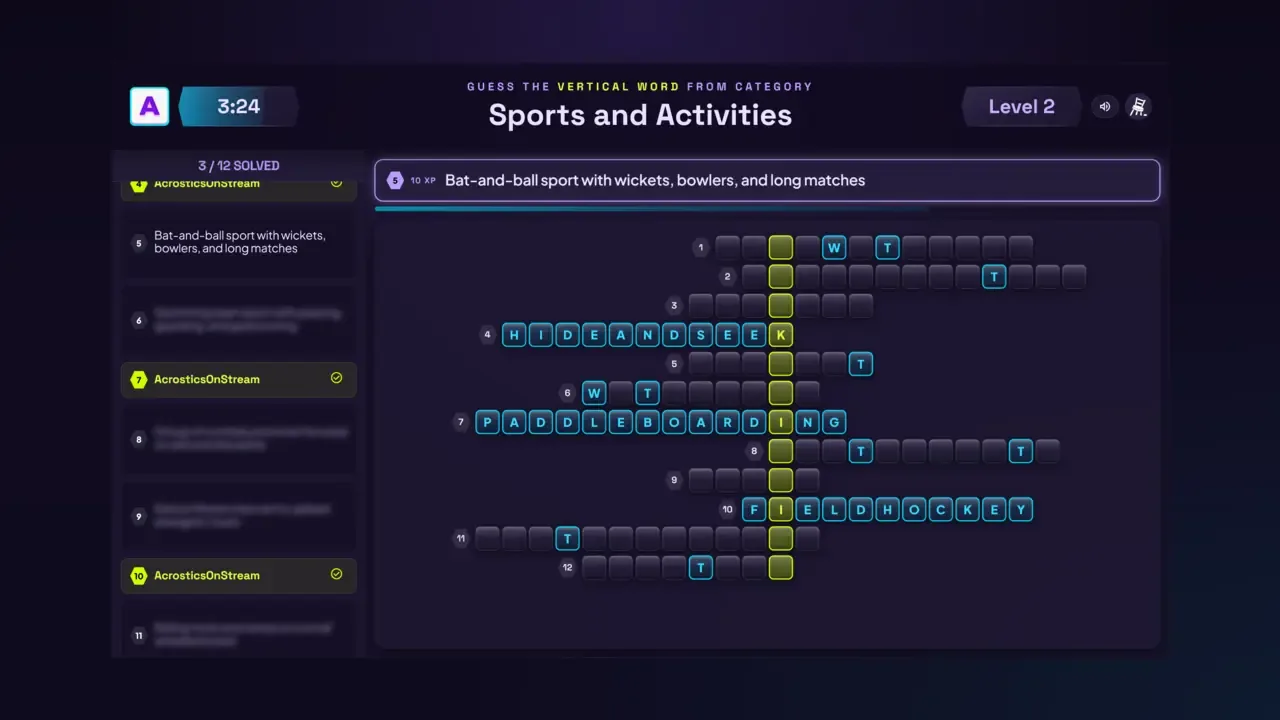The width and height of the screenshot is (1280, 720).
Task: Click checkmark on solved clue 10
Action: [x=336, y=574]
